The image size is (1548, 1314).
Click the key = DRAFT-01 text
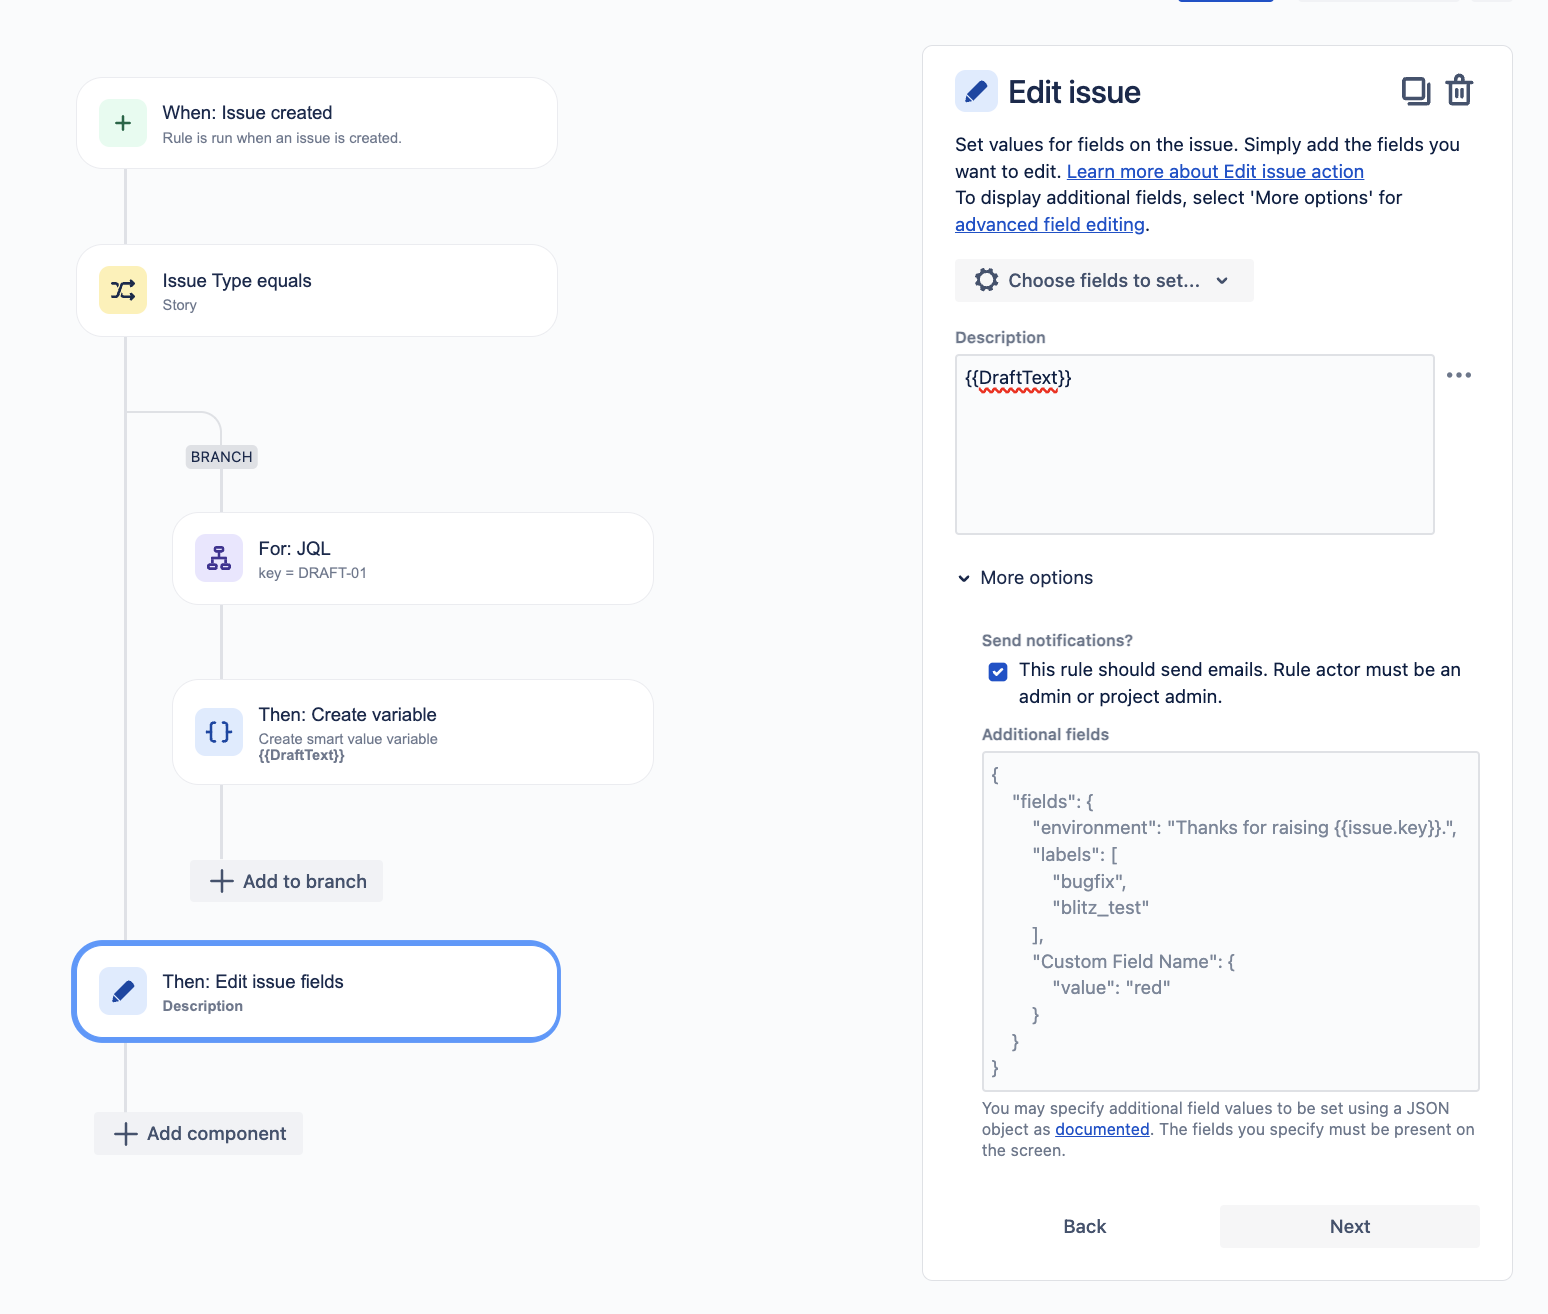pos(313,573)
